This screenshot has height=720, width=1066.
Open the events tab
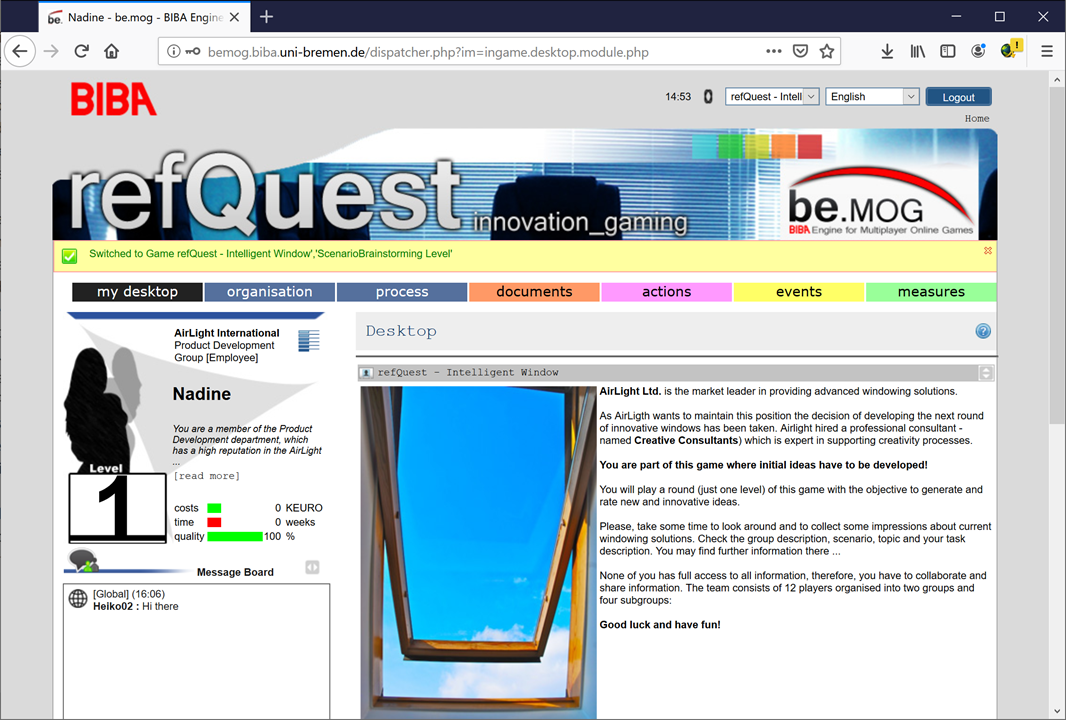[x=799, y=292]
